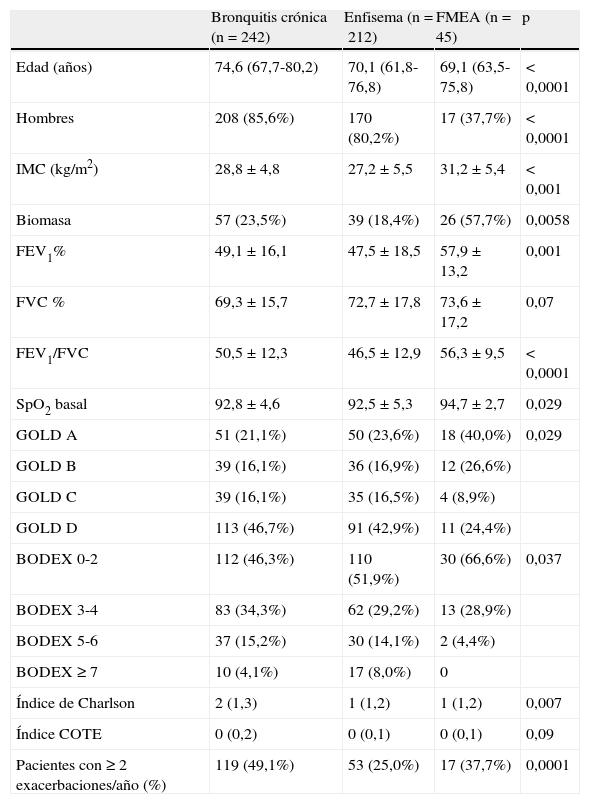
Task: Select the SpO2 basal row label
Action: pyautogui.click(x=51, y=405)
